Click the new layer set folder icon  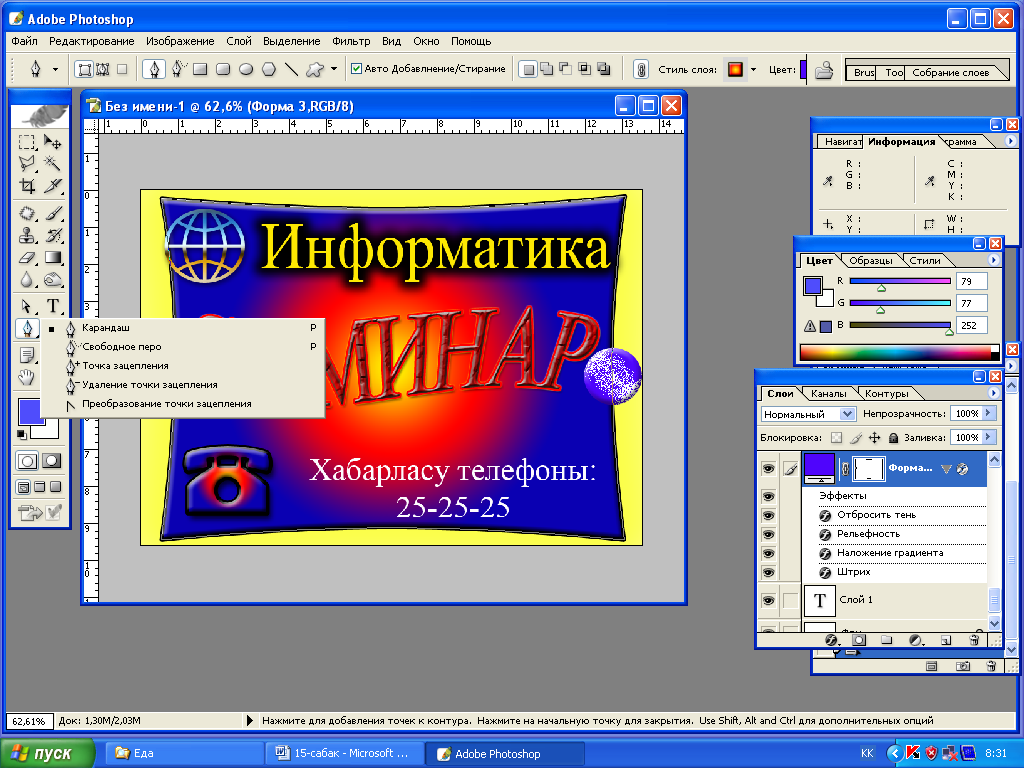[886, 640]
